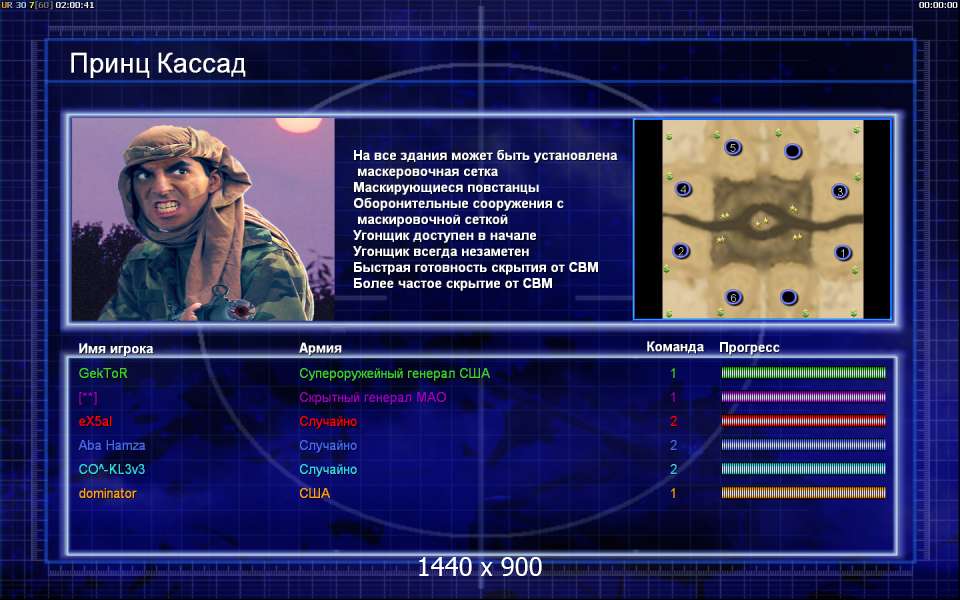This screenshot has height=600, width=960.
Task: Click the 00:00:00 timer readout
Action: coord(938,5)
